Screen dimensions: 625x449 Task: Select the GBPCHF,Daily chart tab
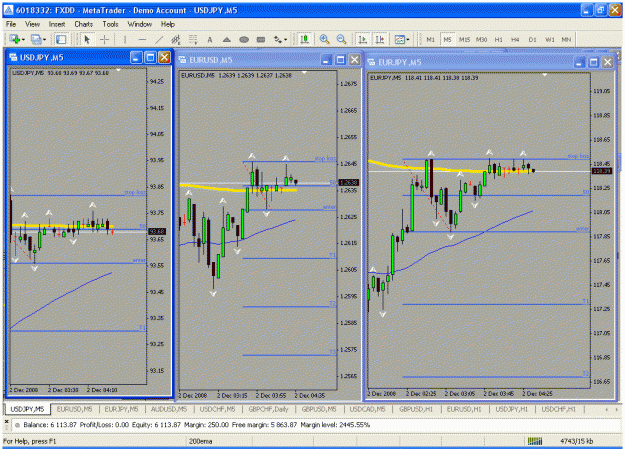[x=268, y=409]
